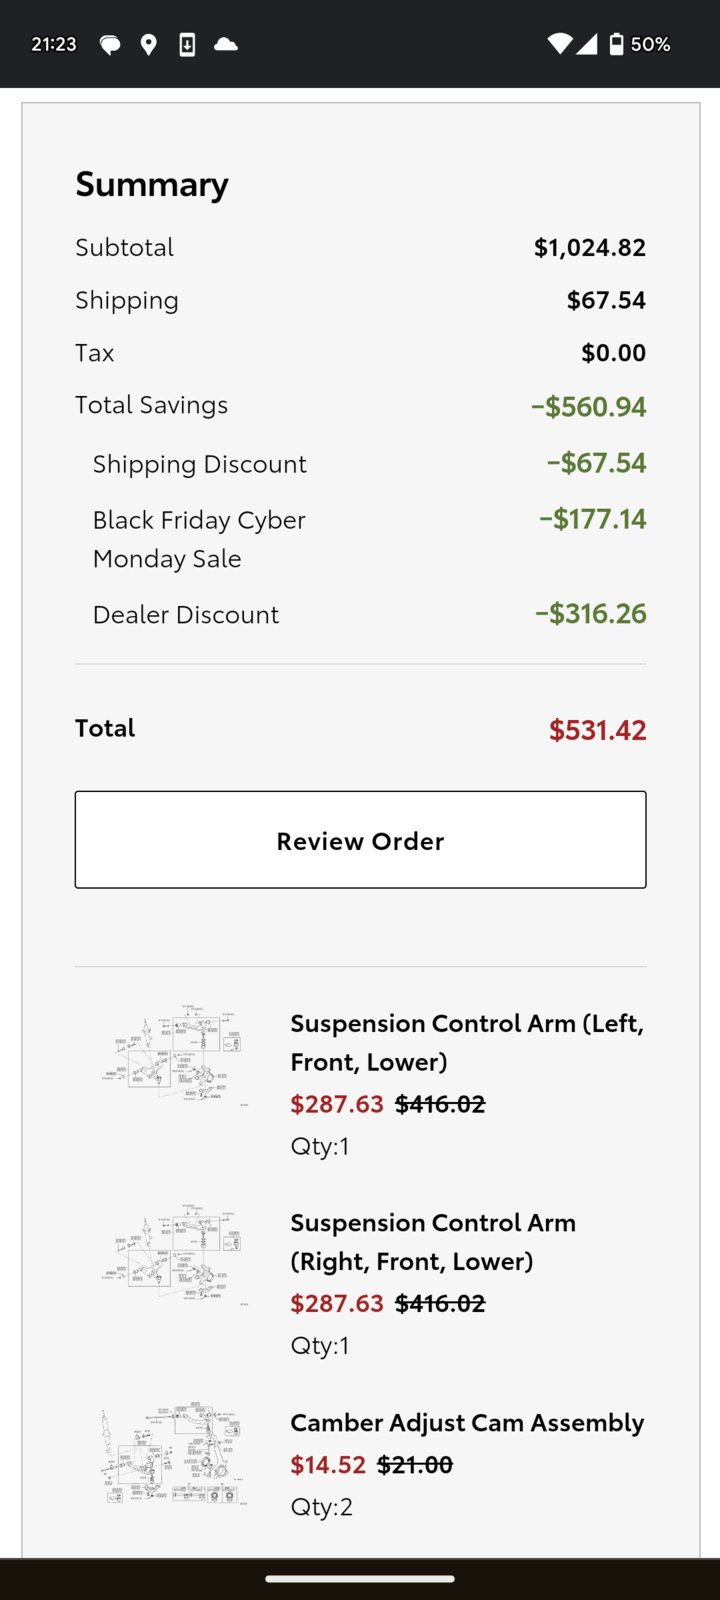Open the Camber Adjust Cam Assembly product link
Image resolution: width=720 pixels, height=1600 pixels.
click(467, 1422)
